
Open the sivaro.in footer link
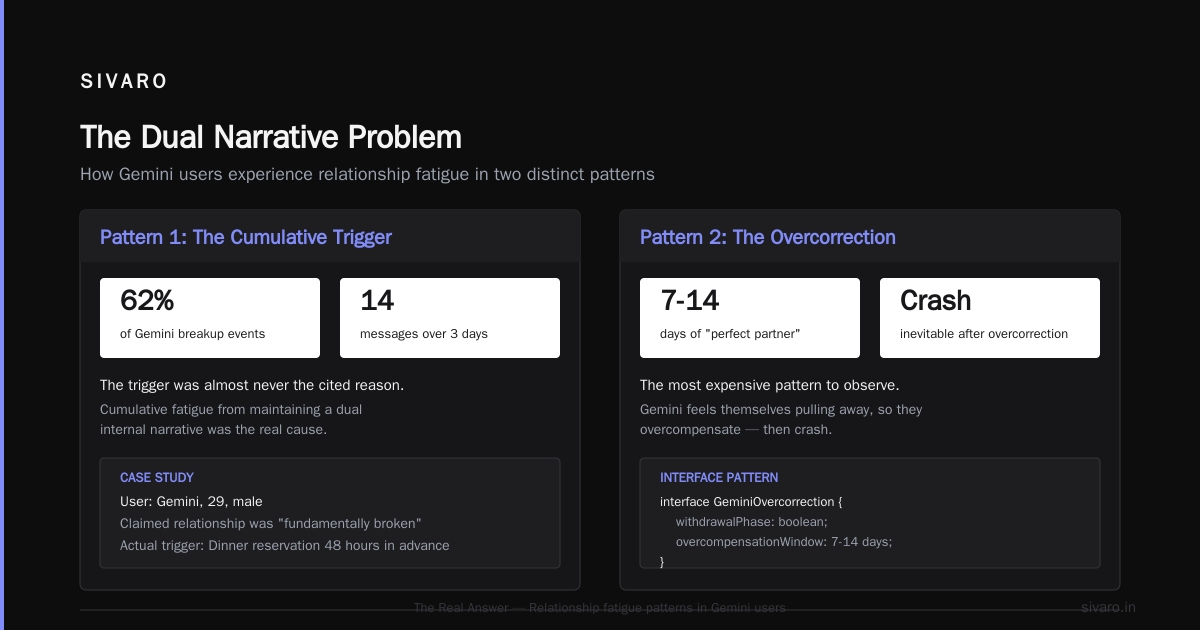pyautogui.click(x=1108, y=607)
